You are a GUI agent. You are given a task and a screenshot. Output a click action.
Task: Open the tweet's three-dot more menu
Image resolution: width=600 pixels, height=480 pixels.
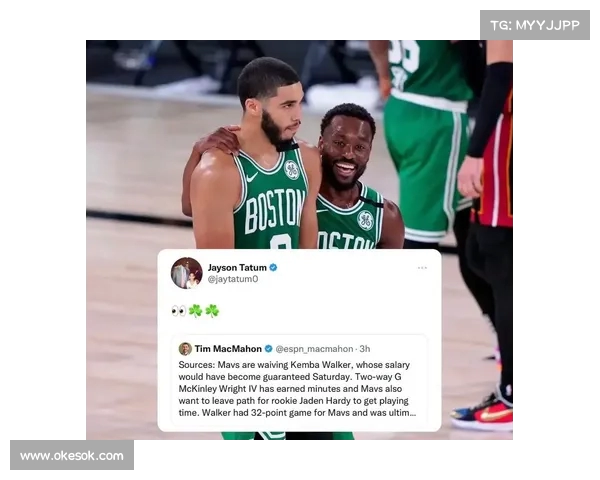(422, 268)
